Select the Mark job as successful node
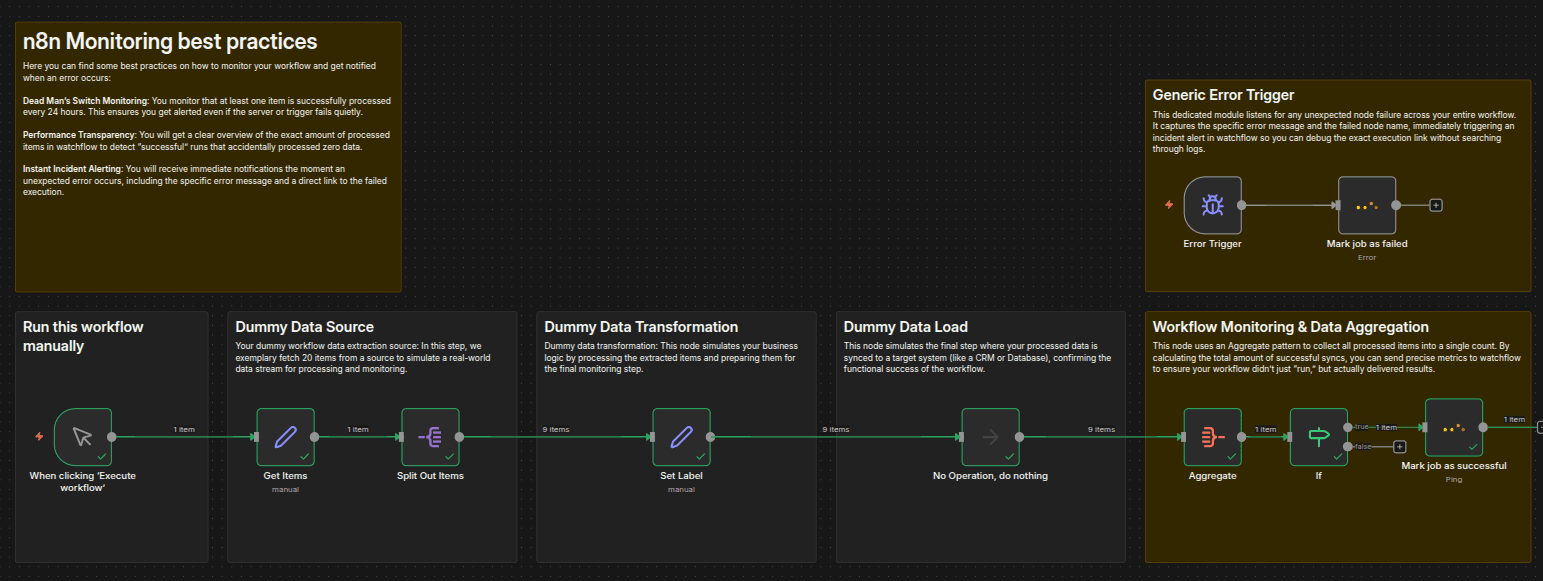Viewport: 1543px width, 581px height. pos(1453,428)
